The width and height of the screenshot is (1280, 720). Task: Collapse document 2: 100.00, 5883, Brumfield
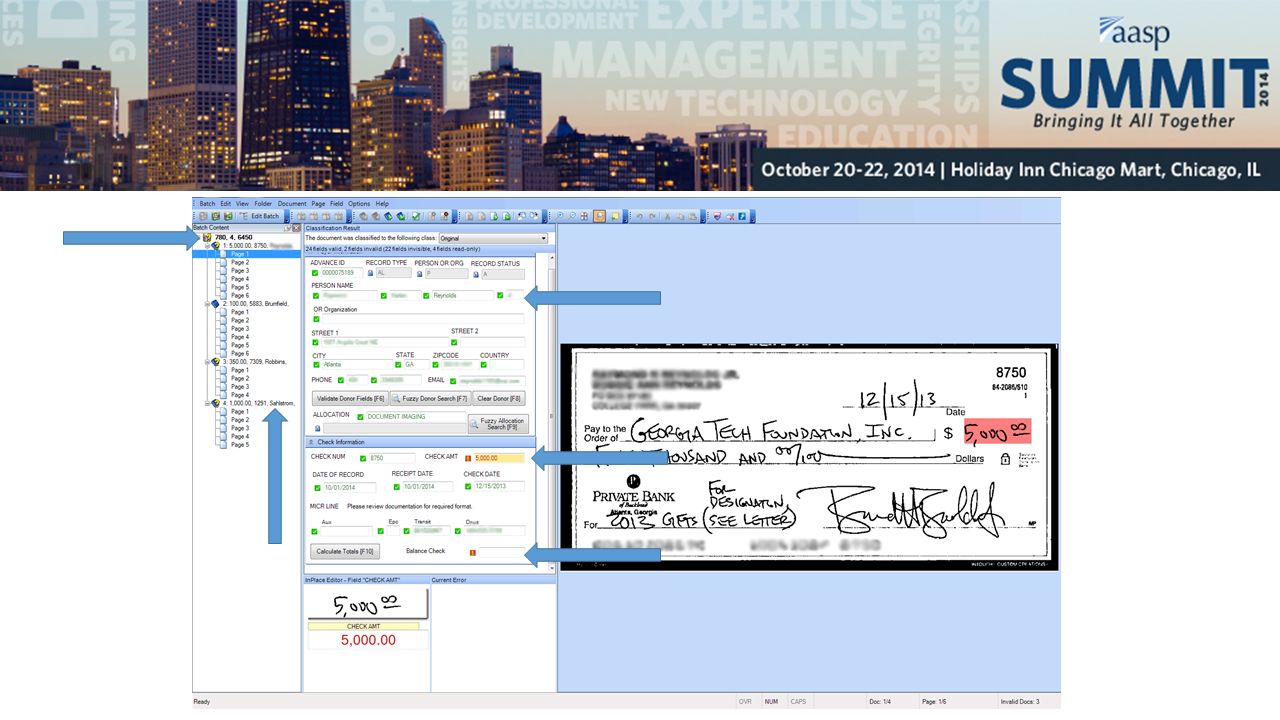[206, 303]
